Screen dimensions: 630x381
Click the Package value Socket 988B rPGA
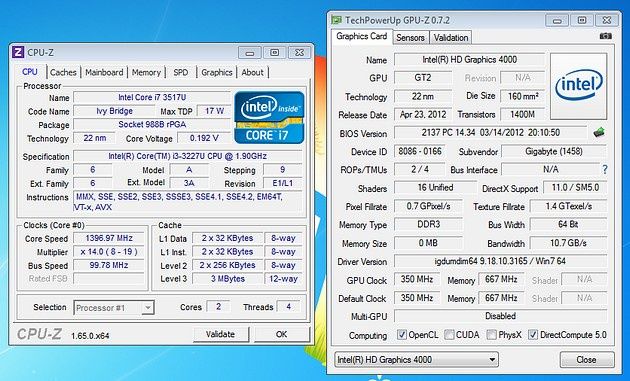click(152, 125)
